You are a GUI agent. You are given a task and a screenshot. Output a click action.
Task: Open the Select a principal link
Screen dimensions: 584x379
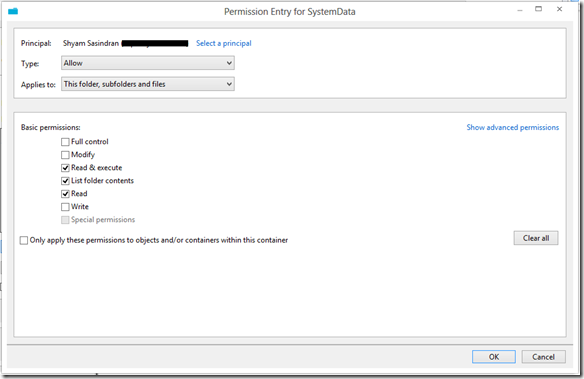click(x=223, y=43)
